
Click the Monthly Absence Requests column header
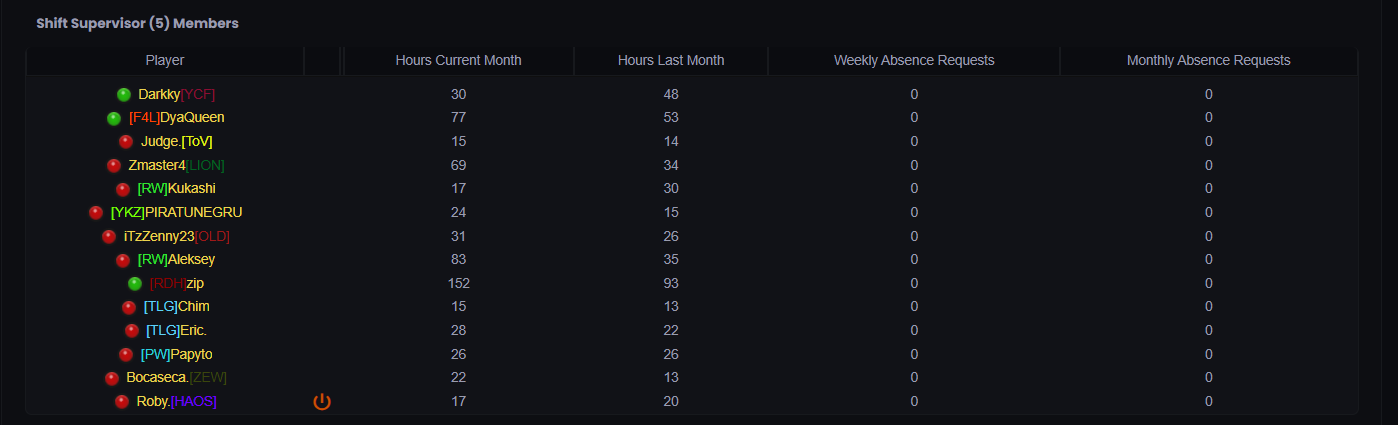(x=1208, y=60)
